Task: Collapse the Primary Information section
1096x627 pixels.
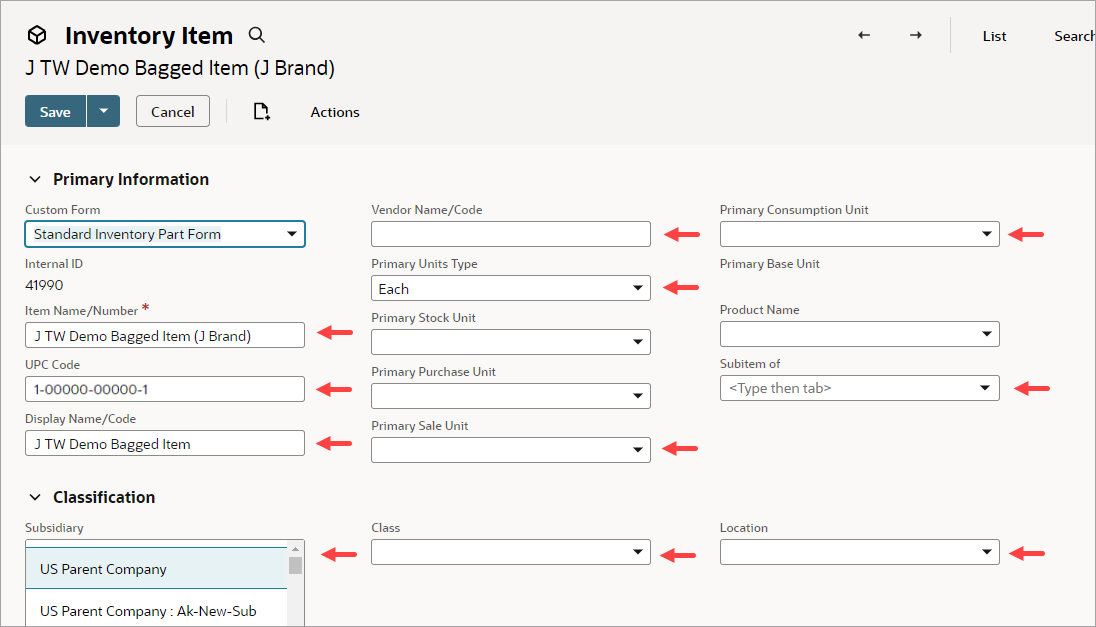Action: [35, 180]
